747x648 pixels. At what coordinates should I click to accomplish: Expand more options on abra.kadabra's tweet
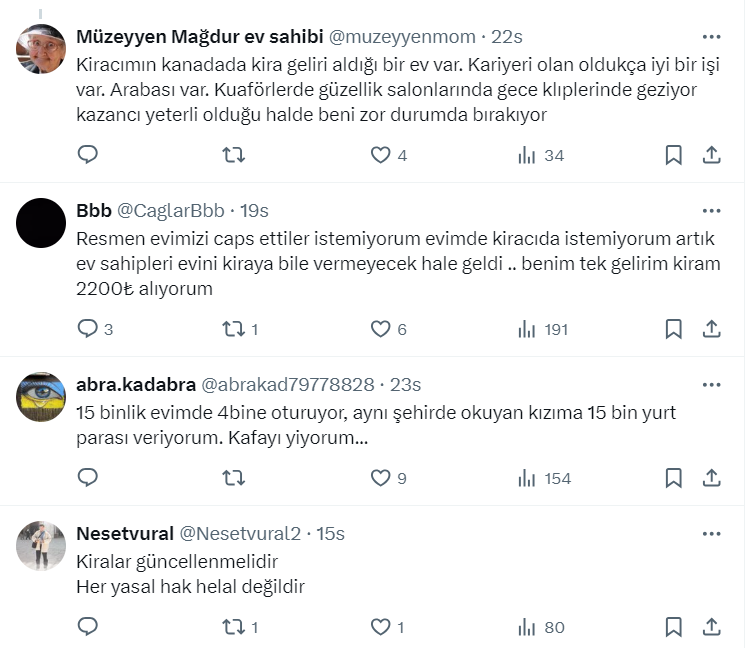tap(711, 384)
